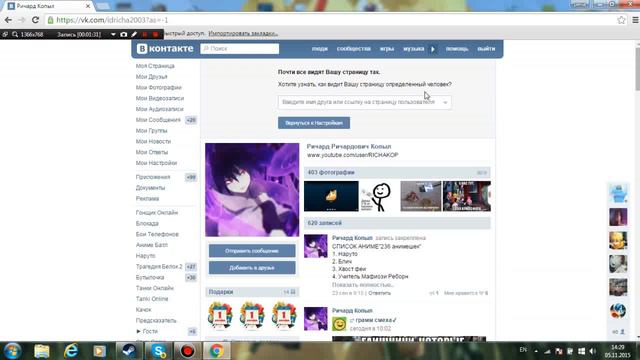Click Ответить under pinned post

(x=379, y=293)
